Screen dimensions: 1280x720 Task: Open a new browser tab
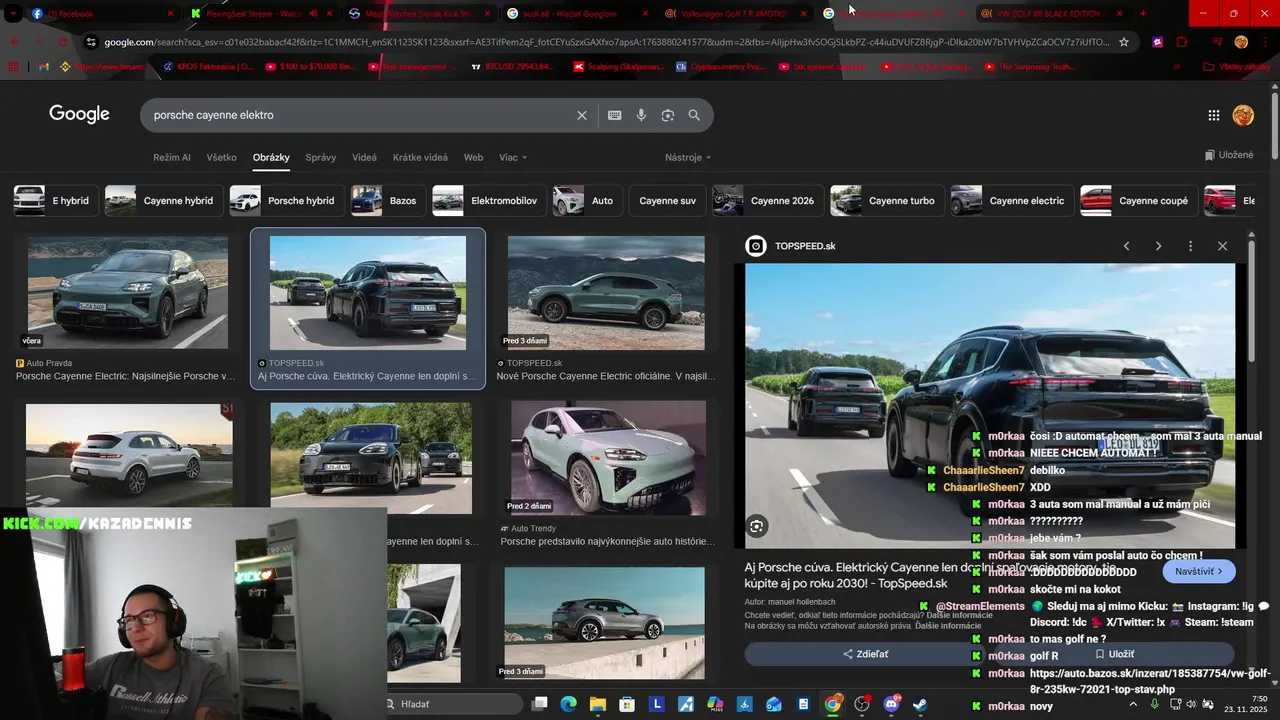coord(1143,13)
